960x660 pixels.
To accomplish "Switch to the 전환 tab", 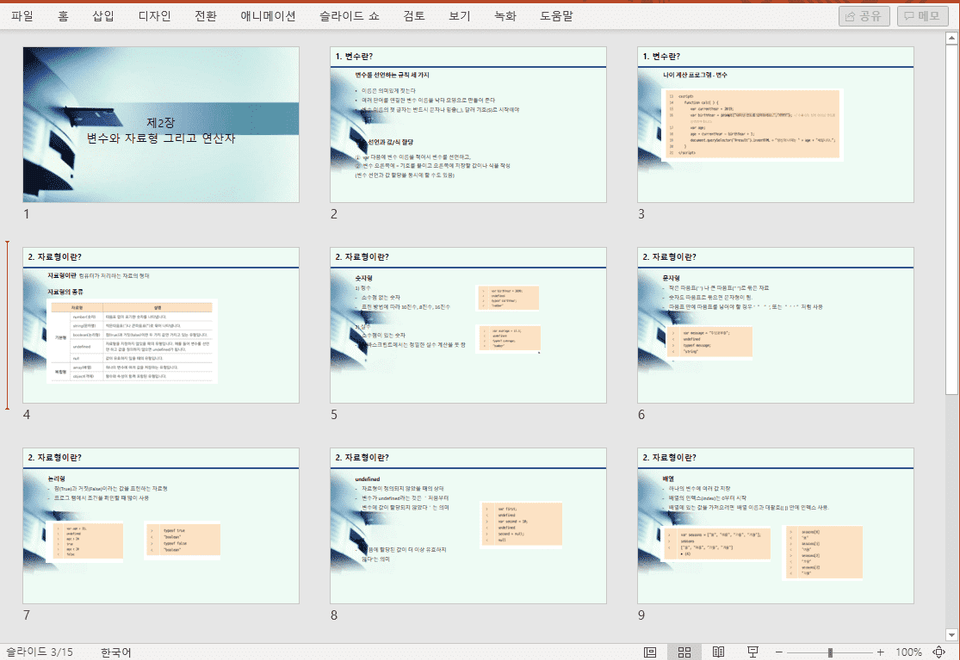I will 205,16.
